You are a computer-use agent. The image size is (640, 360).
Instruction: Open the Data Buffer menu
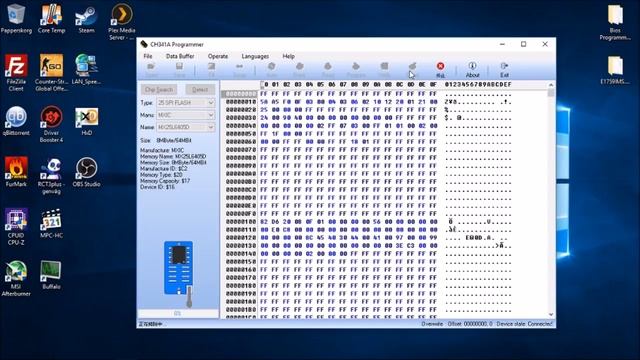click(180, 56)
